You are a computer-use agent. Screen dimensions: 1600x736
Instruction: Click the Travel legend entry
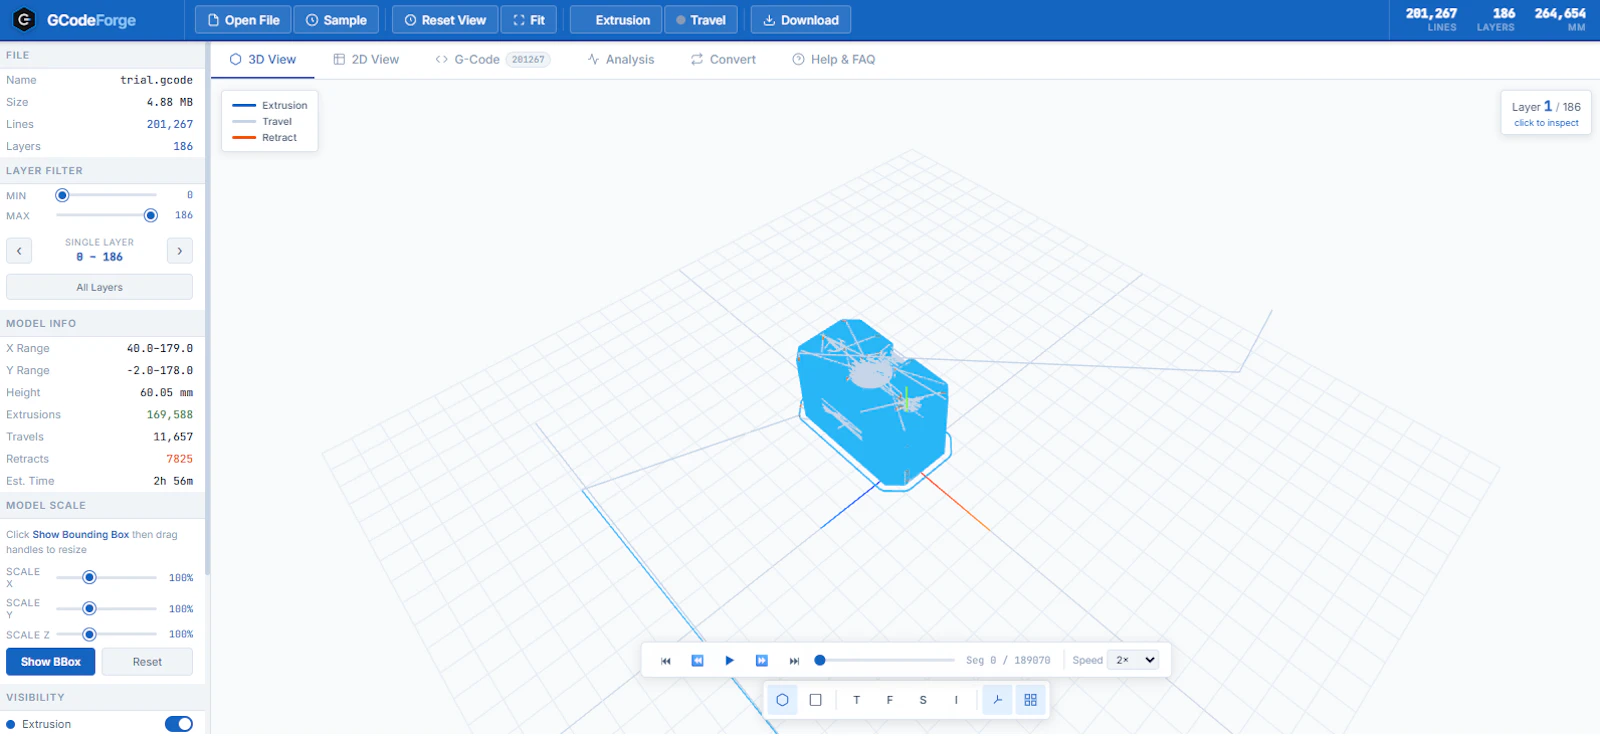click(x=262, y=122)
